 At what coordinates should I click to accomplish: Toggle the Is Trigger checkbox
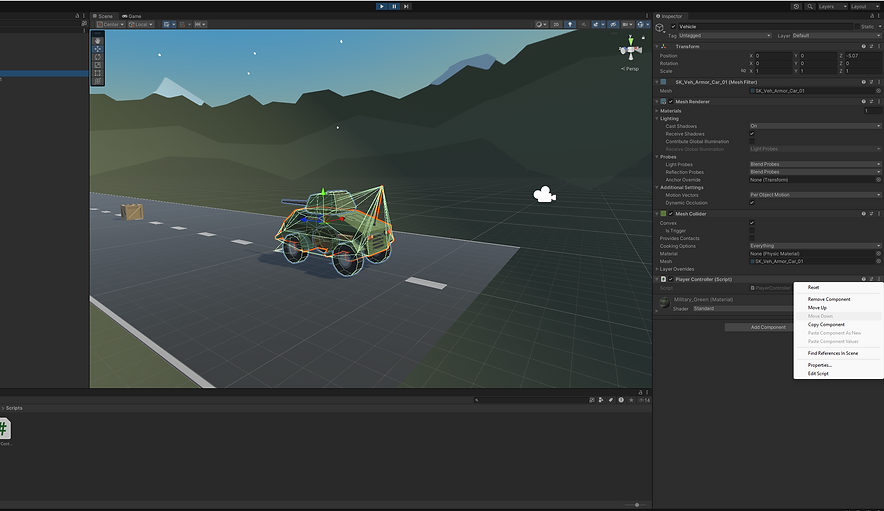tap(752, 231)
